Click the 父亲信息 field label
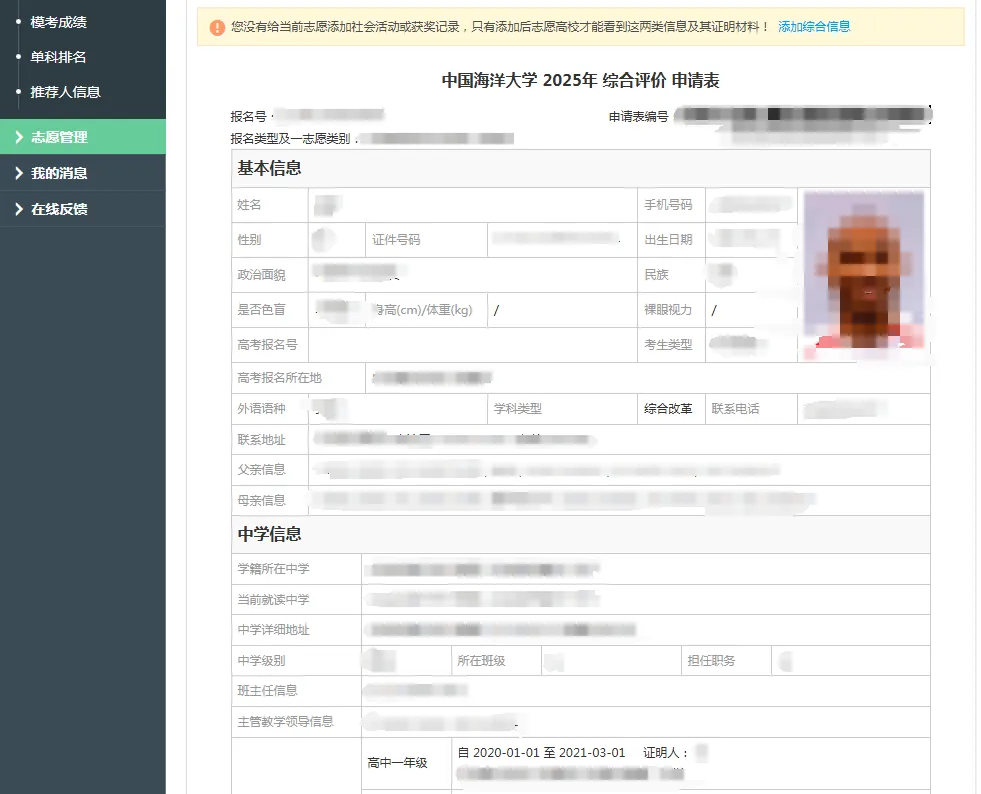981x794 pixels. [x=262, y=469]
